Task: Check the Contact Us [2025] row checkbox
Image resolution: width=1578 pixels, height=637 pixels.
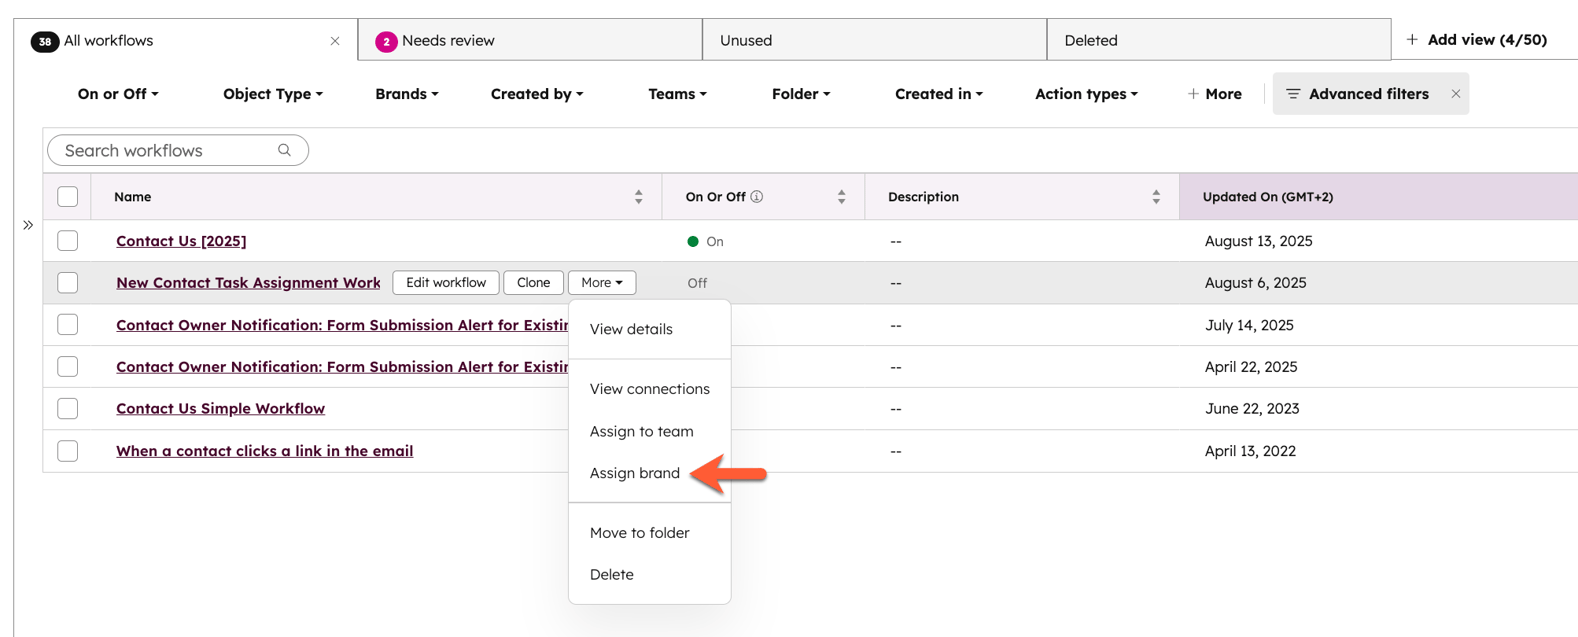Action: pyautogui.click(x=68, y=241)
